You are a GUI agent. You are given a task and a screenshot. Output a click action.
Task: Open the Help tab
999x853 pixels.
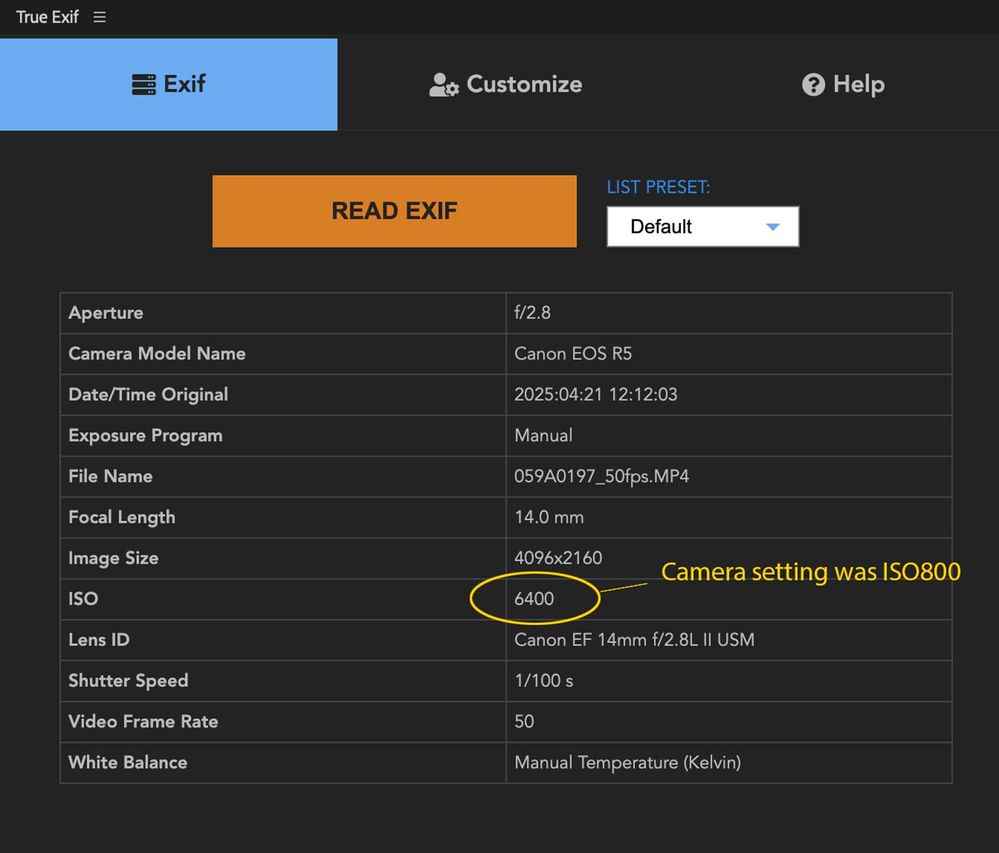pos(843,85)
